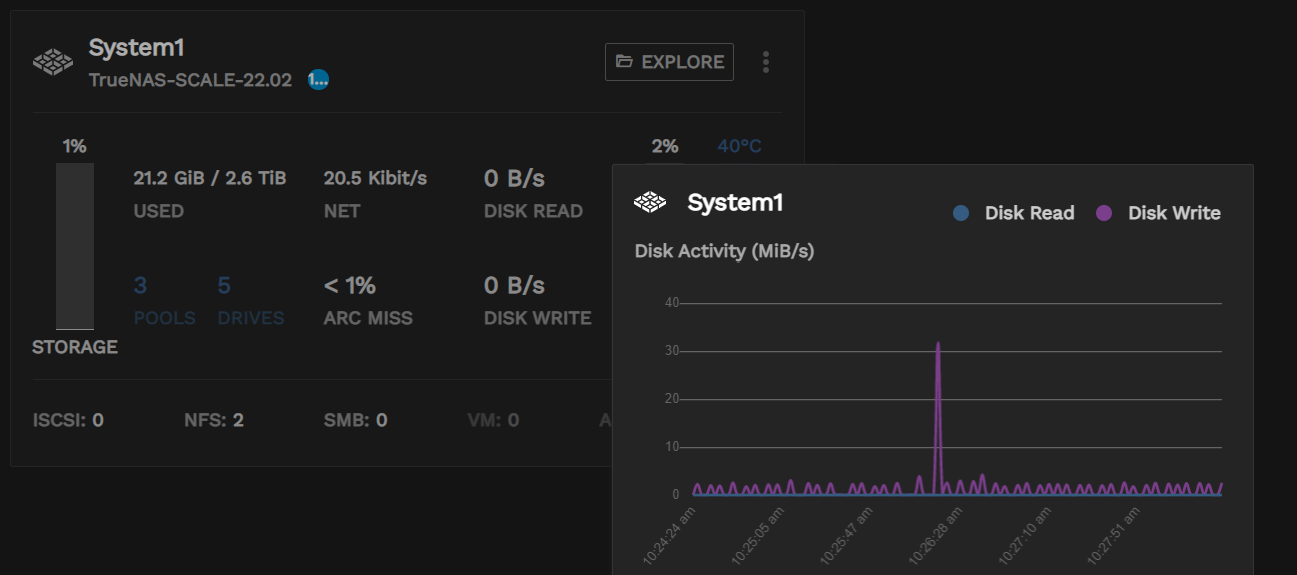Click the < 1% ARC MISS statistic
1297x575 pixels.
coord(350,286)
